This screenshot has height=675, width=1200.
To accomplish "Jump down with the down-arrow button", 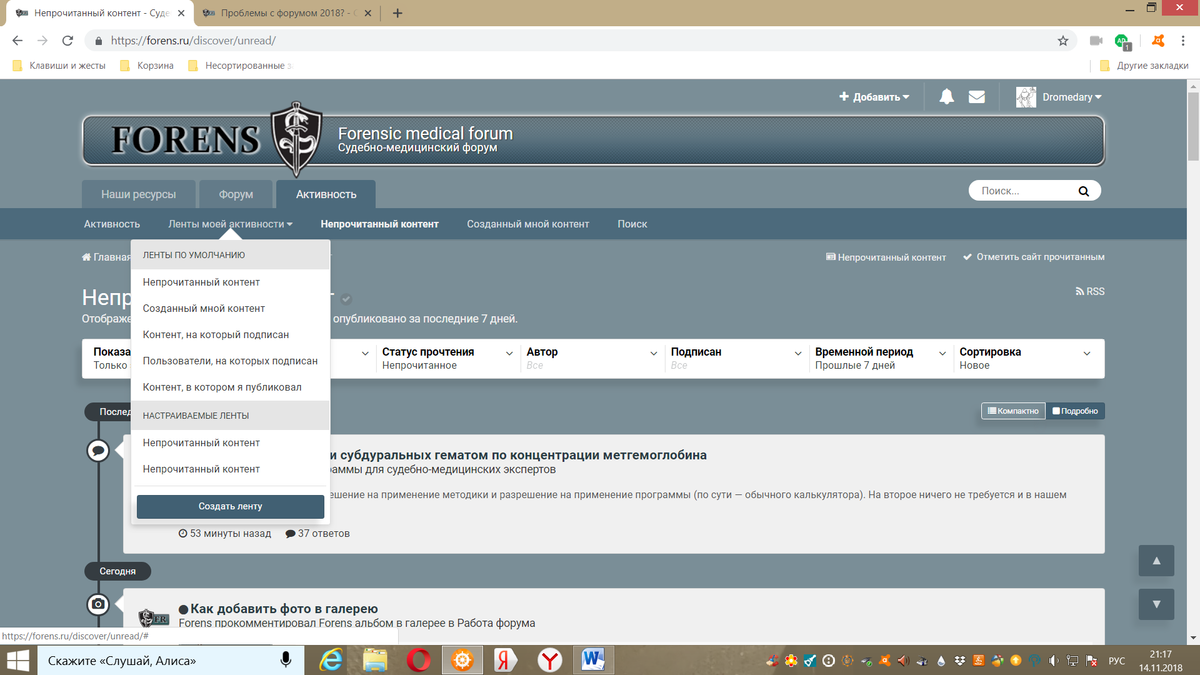I will pyautogui.click(x=1157, y=604).
